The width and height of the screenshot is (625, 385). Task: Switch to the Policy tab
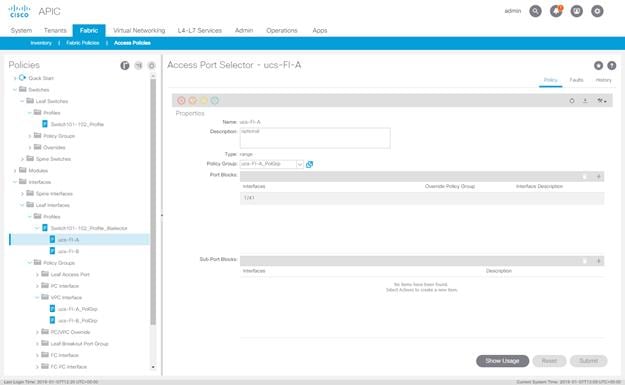550,80
